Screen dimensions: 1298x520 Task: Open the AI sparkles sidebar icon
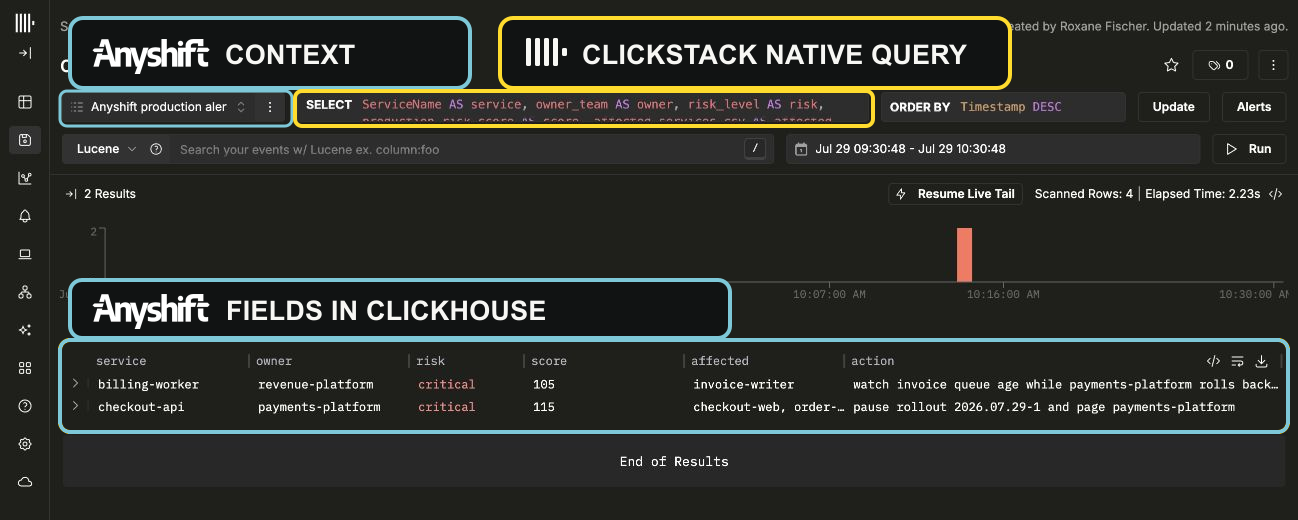[25, 330]
